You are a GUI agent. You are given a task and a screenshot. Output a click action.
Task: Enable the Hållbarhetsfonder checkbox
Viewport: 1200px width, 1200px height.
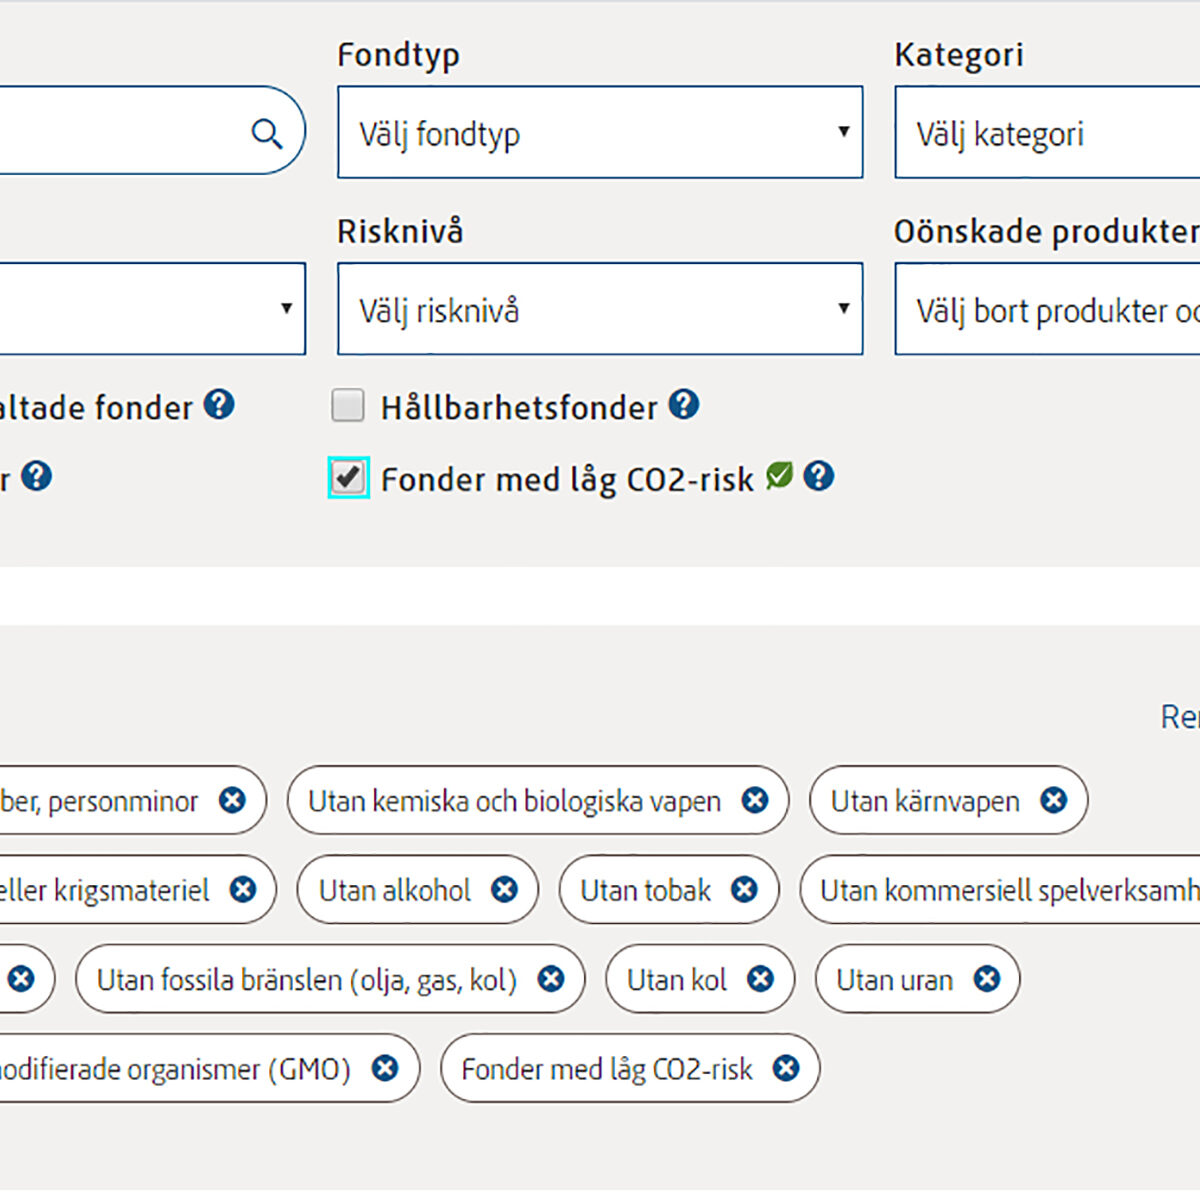[348, 406]
